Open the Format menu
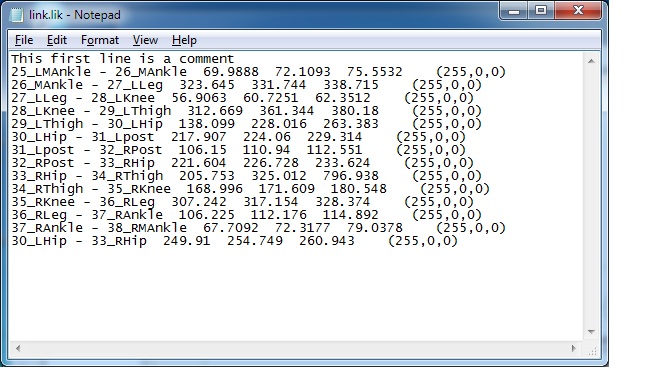This screenshot has width=652, height=384. (100, 40)
